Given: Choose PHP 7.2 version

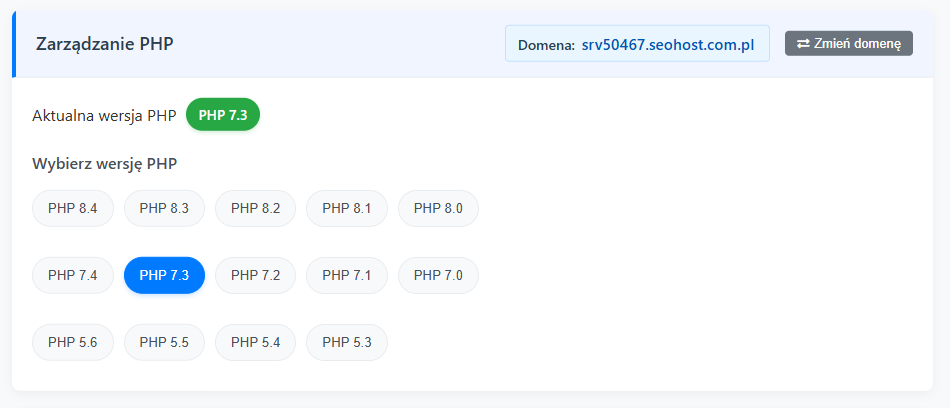Looking at the screenshot, I should click(x=255, y=275).
